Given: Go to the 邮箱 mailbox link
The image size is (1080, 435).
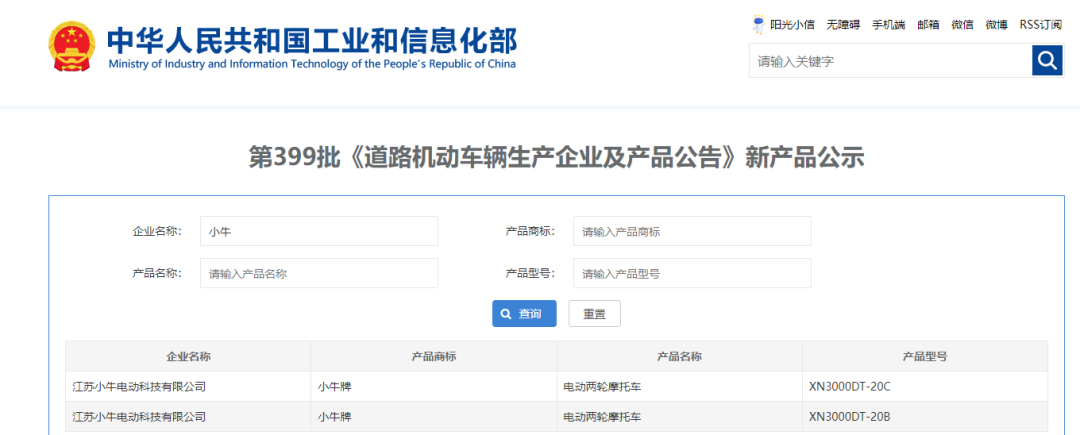Looking at the screenshot, I should (x=928, y=24).
